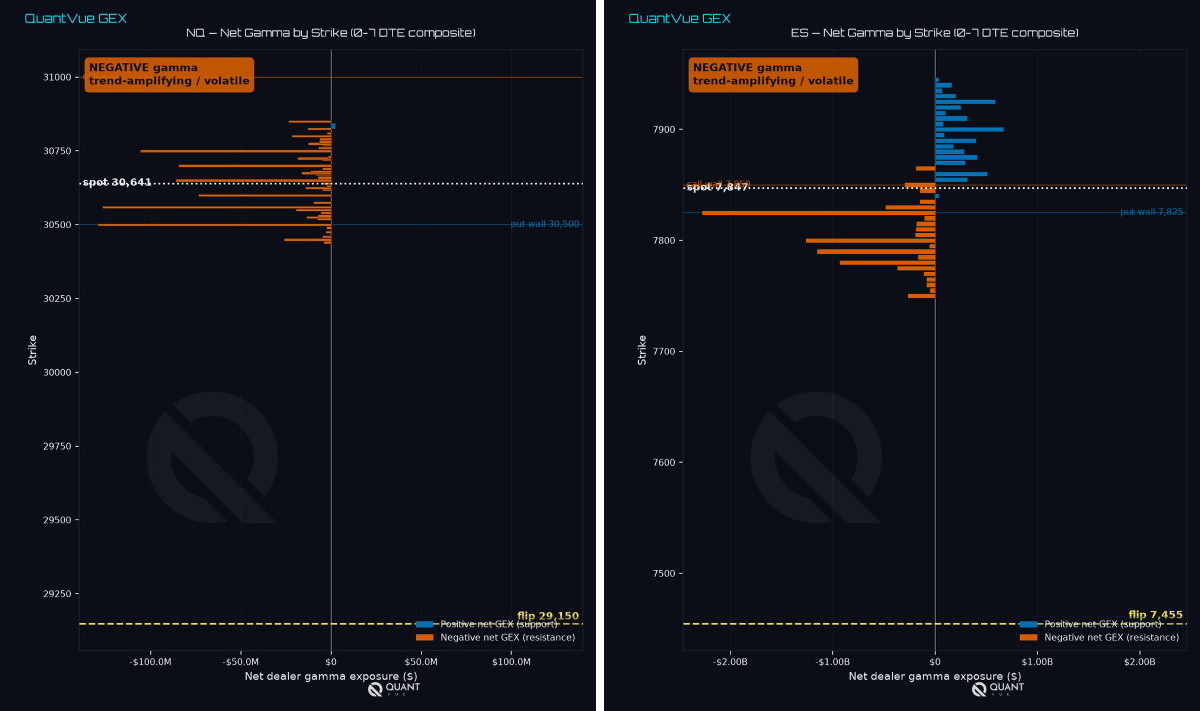The width and height of the screenshot is (1200, 711).
Task: Click the QuantVue GEX header above the ES chart
Action: [x=679, y=18]
